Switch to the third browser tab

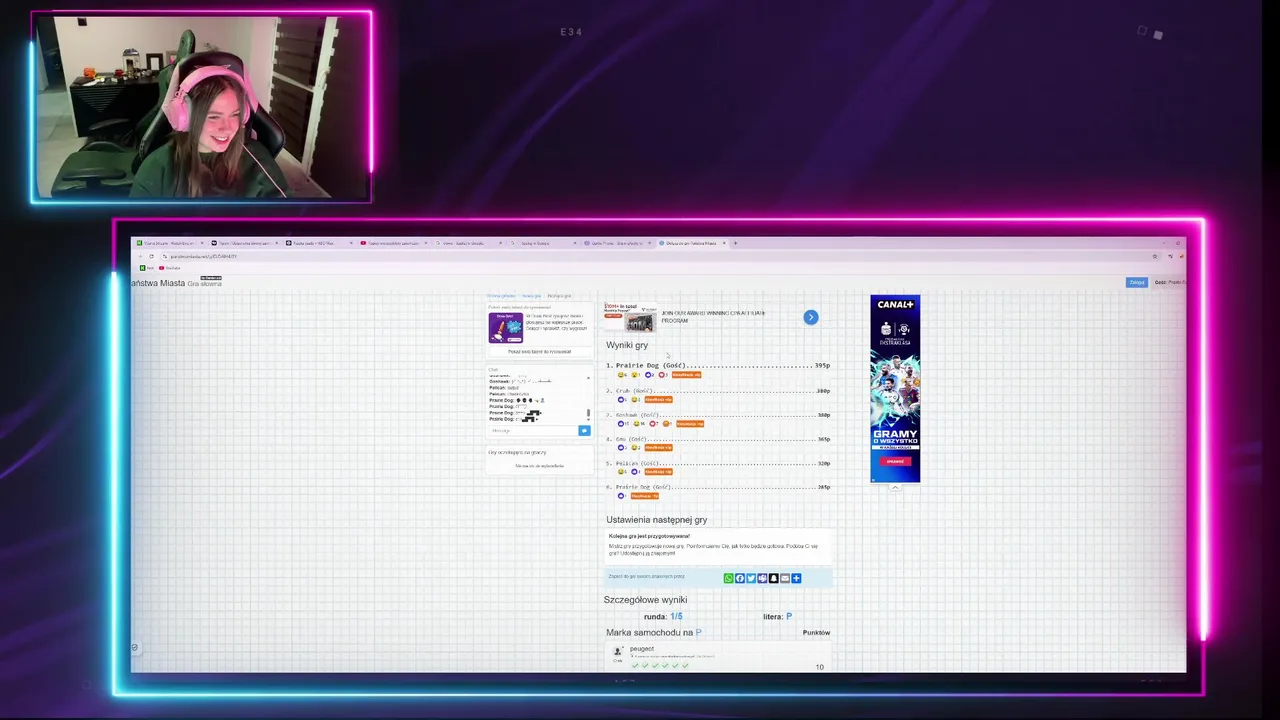320,243
